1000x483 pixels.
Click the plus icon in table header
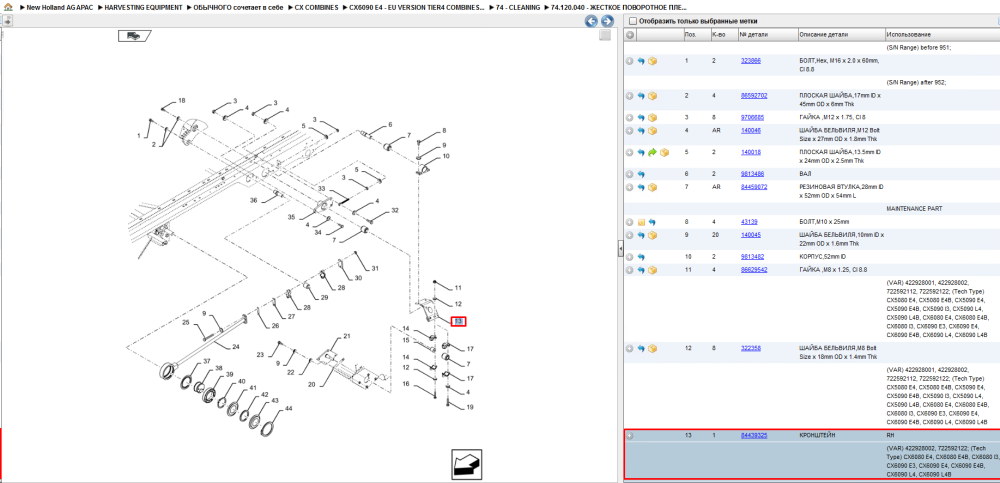pyautogui.click(x=629, y=34)
